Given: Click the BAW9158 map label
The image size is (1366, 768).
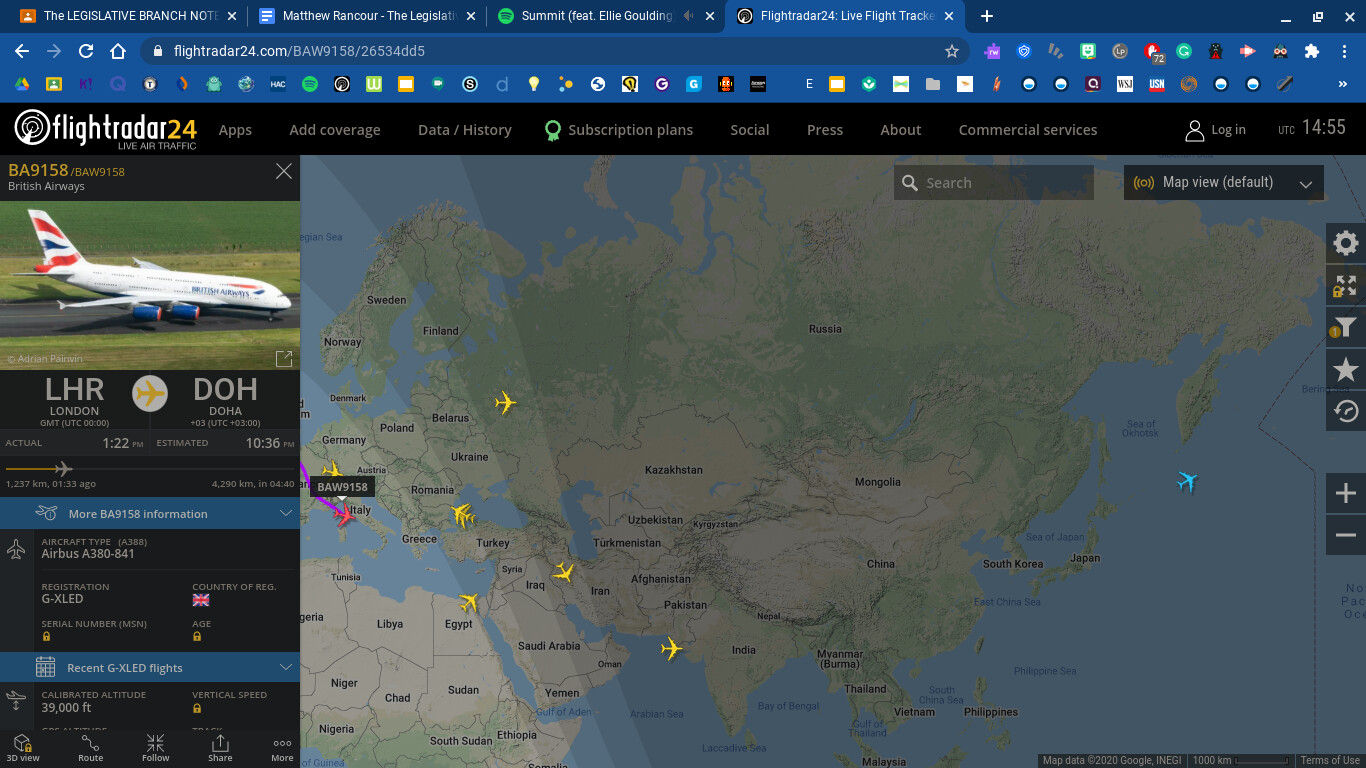Looking at the screenshot, I should (x=342, y=487).
